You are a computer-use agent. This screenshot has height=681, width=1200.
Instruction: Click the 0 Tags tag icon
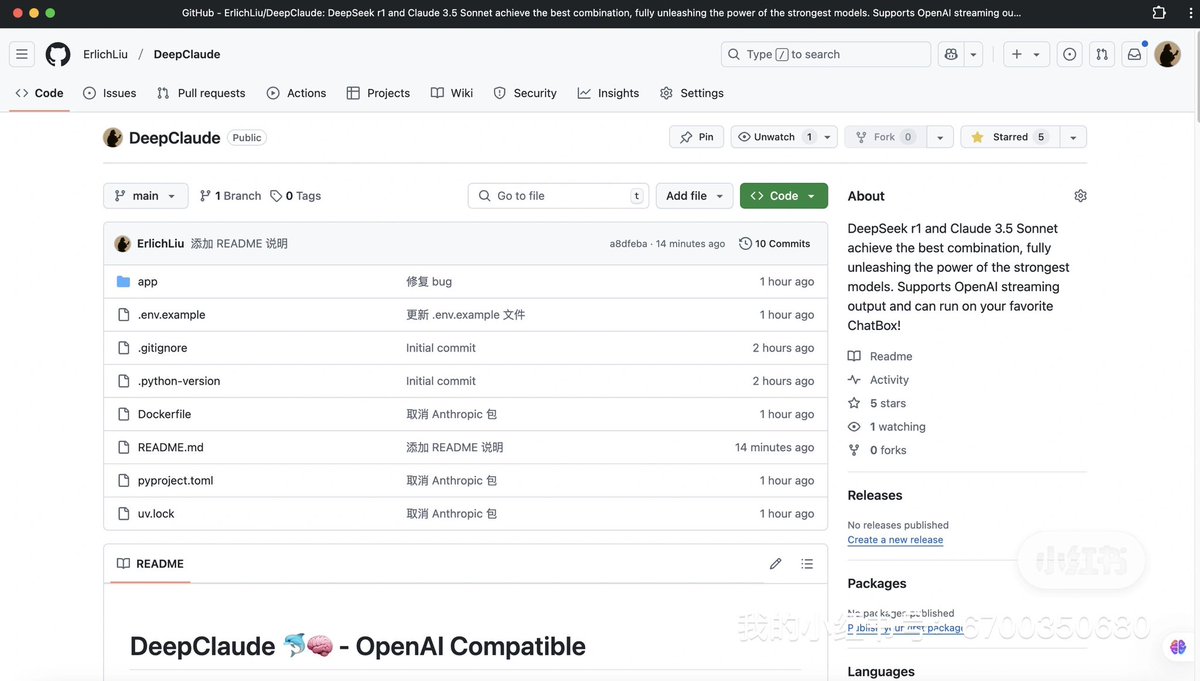[x=276, y=196]
